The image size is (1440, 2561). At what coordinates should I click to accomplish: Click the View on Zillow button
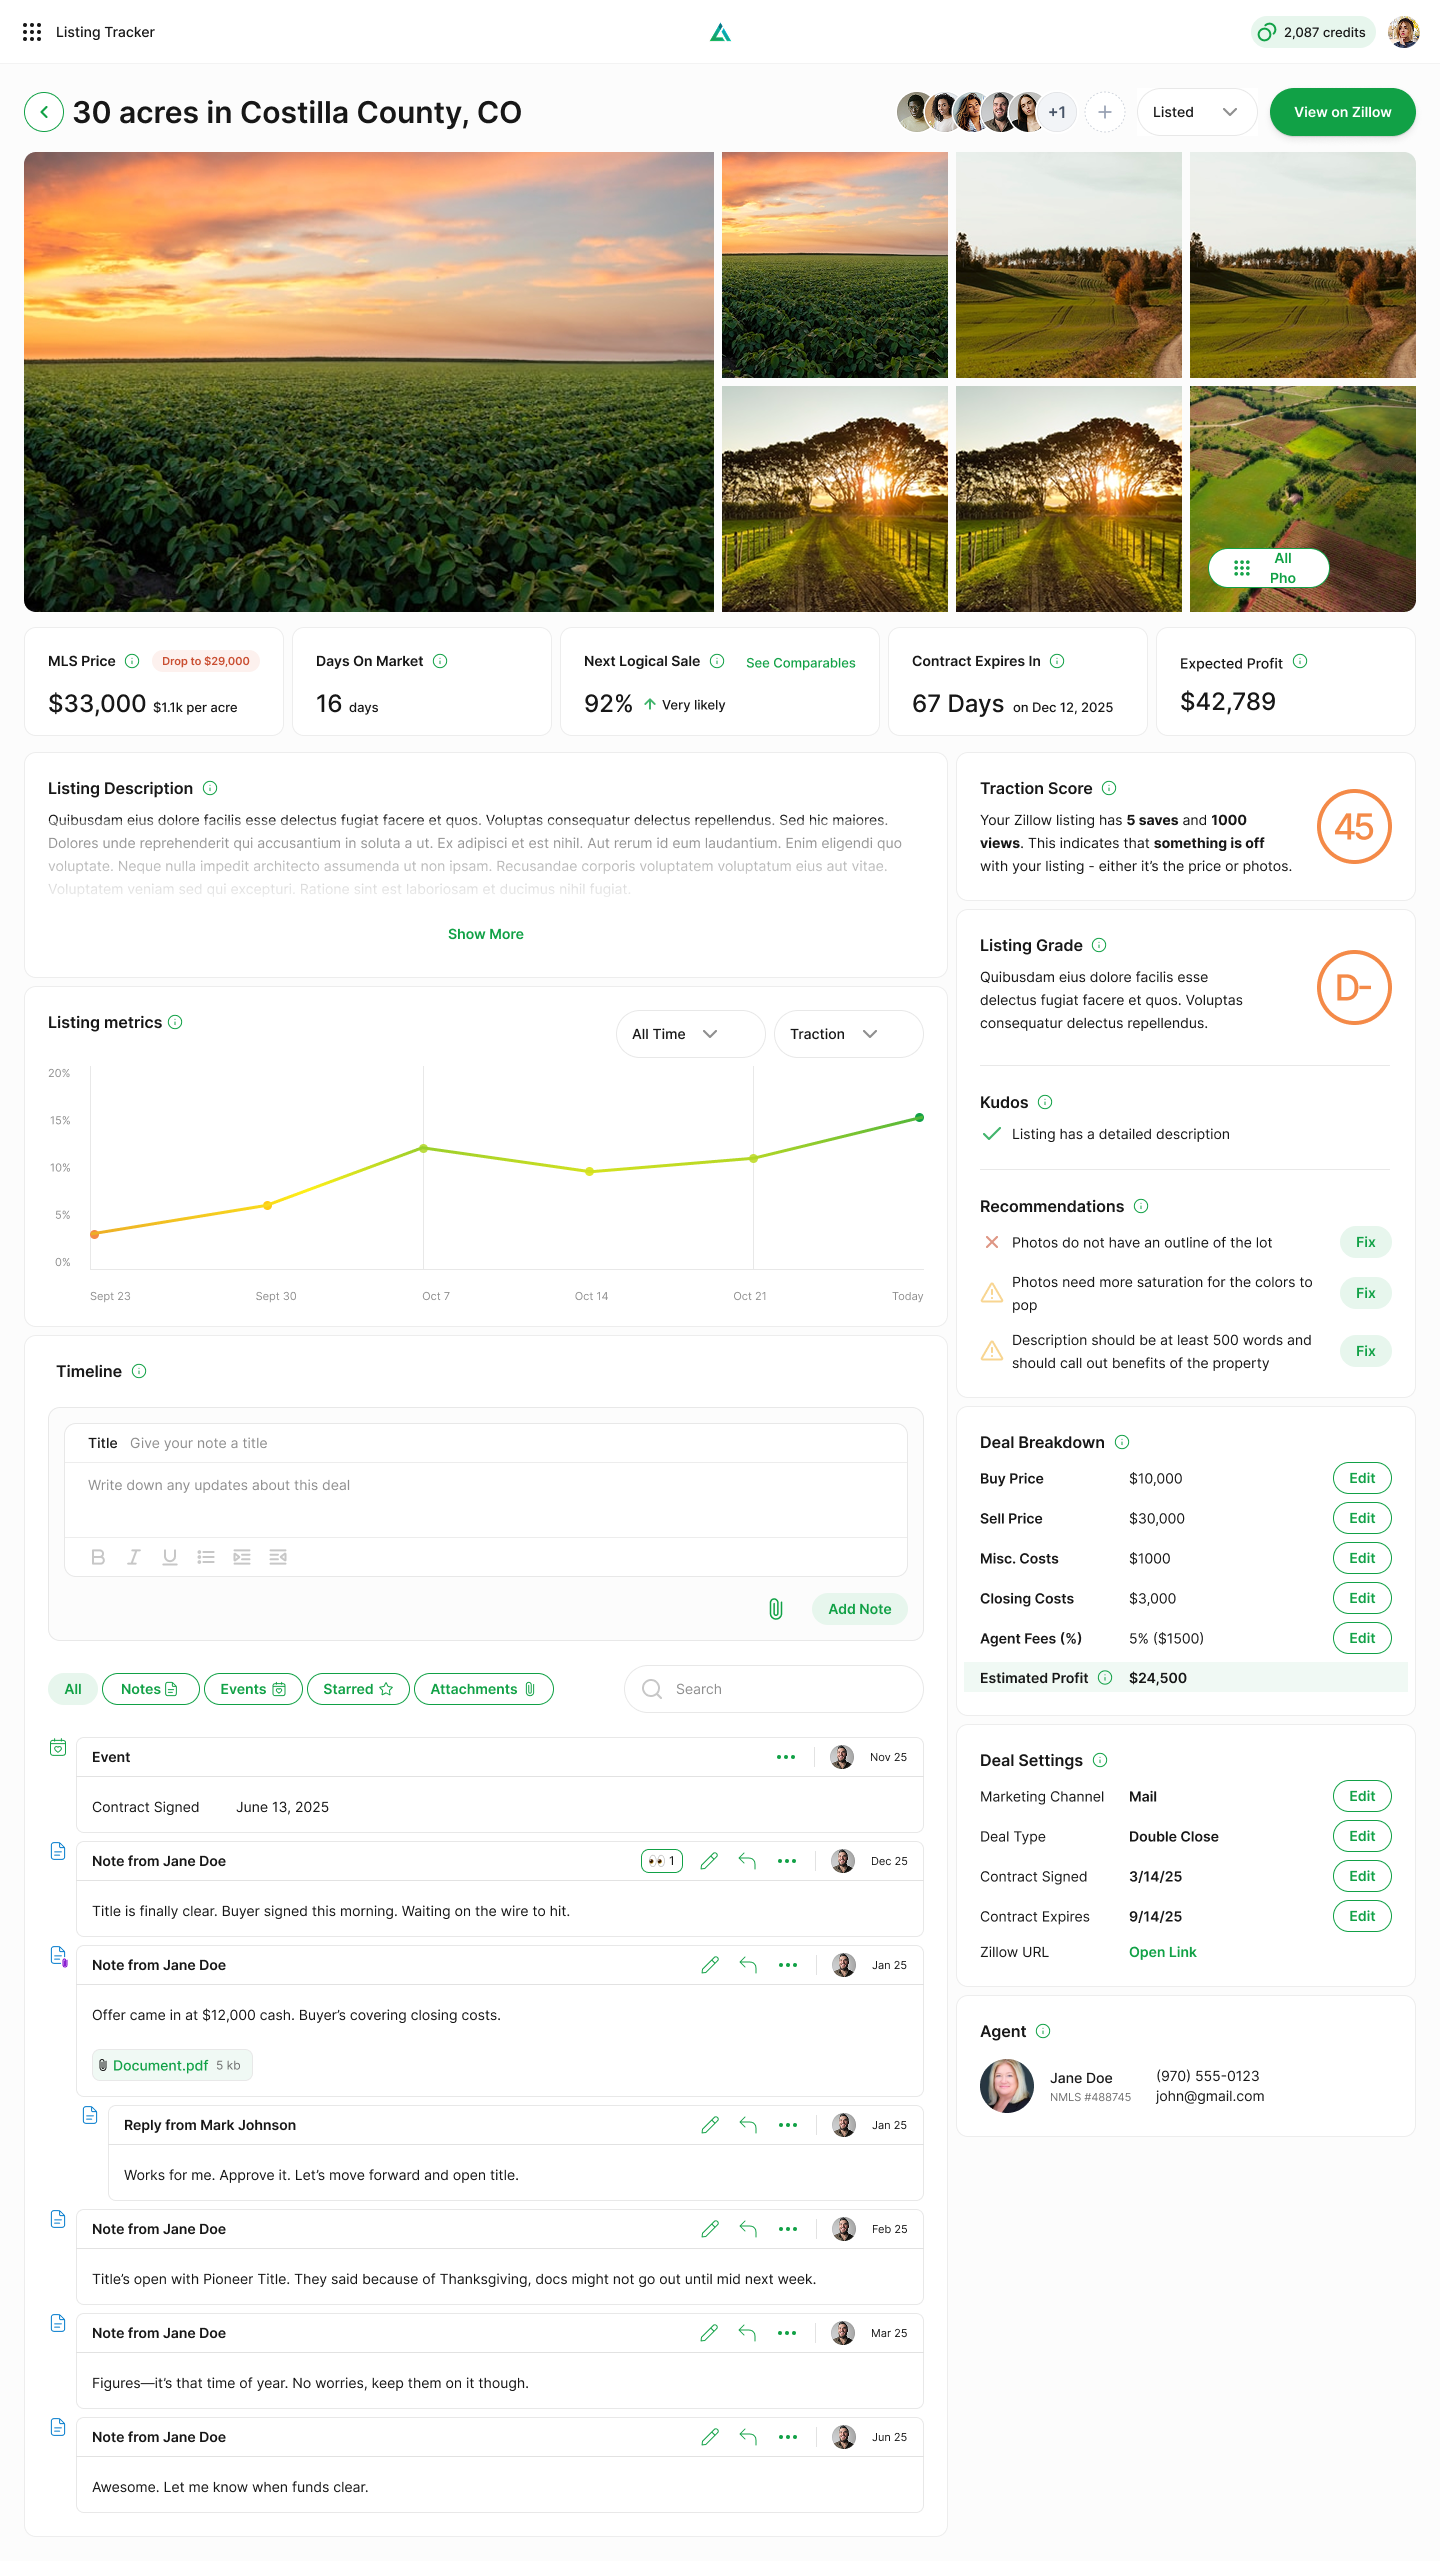1342,112
